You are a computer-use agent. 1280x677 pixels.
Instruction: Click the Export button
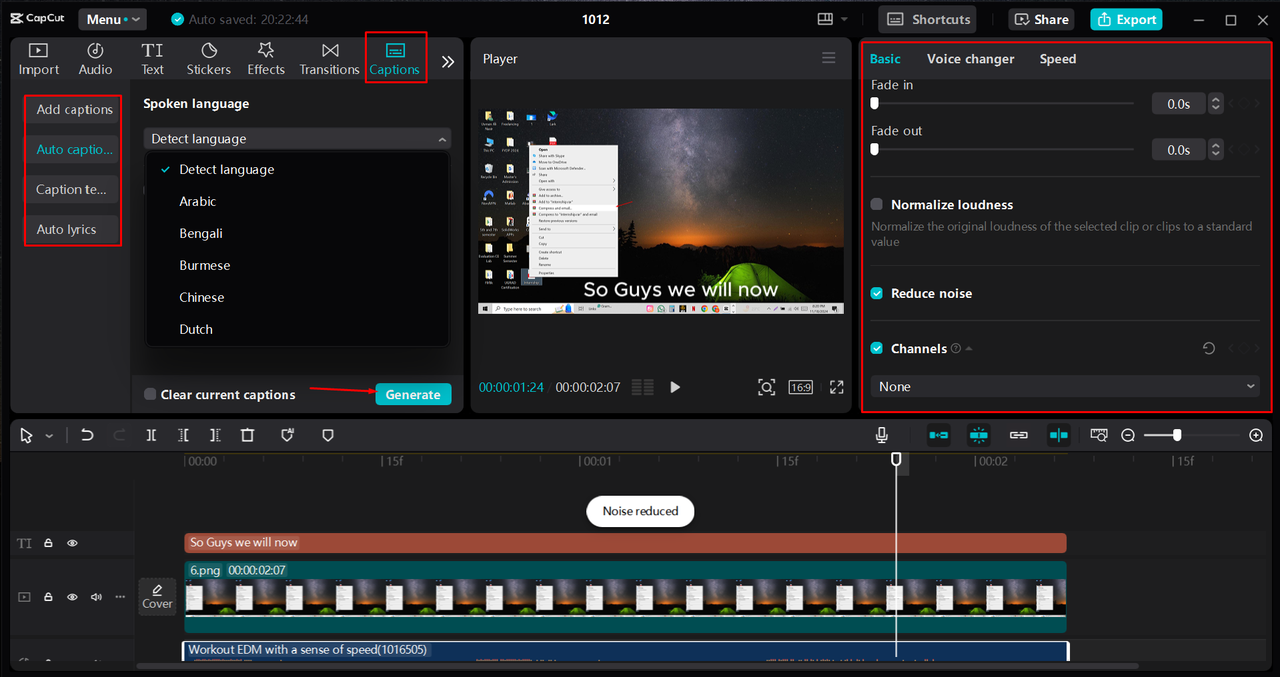pos(1127,19)
